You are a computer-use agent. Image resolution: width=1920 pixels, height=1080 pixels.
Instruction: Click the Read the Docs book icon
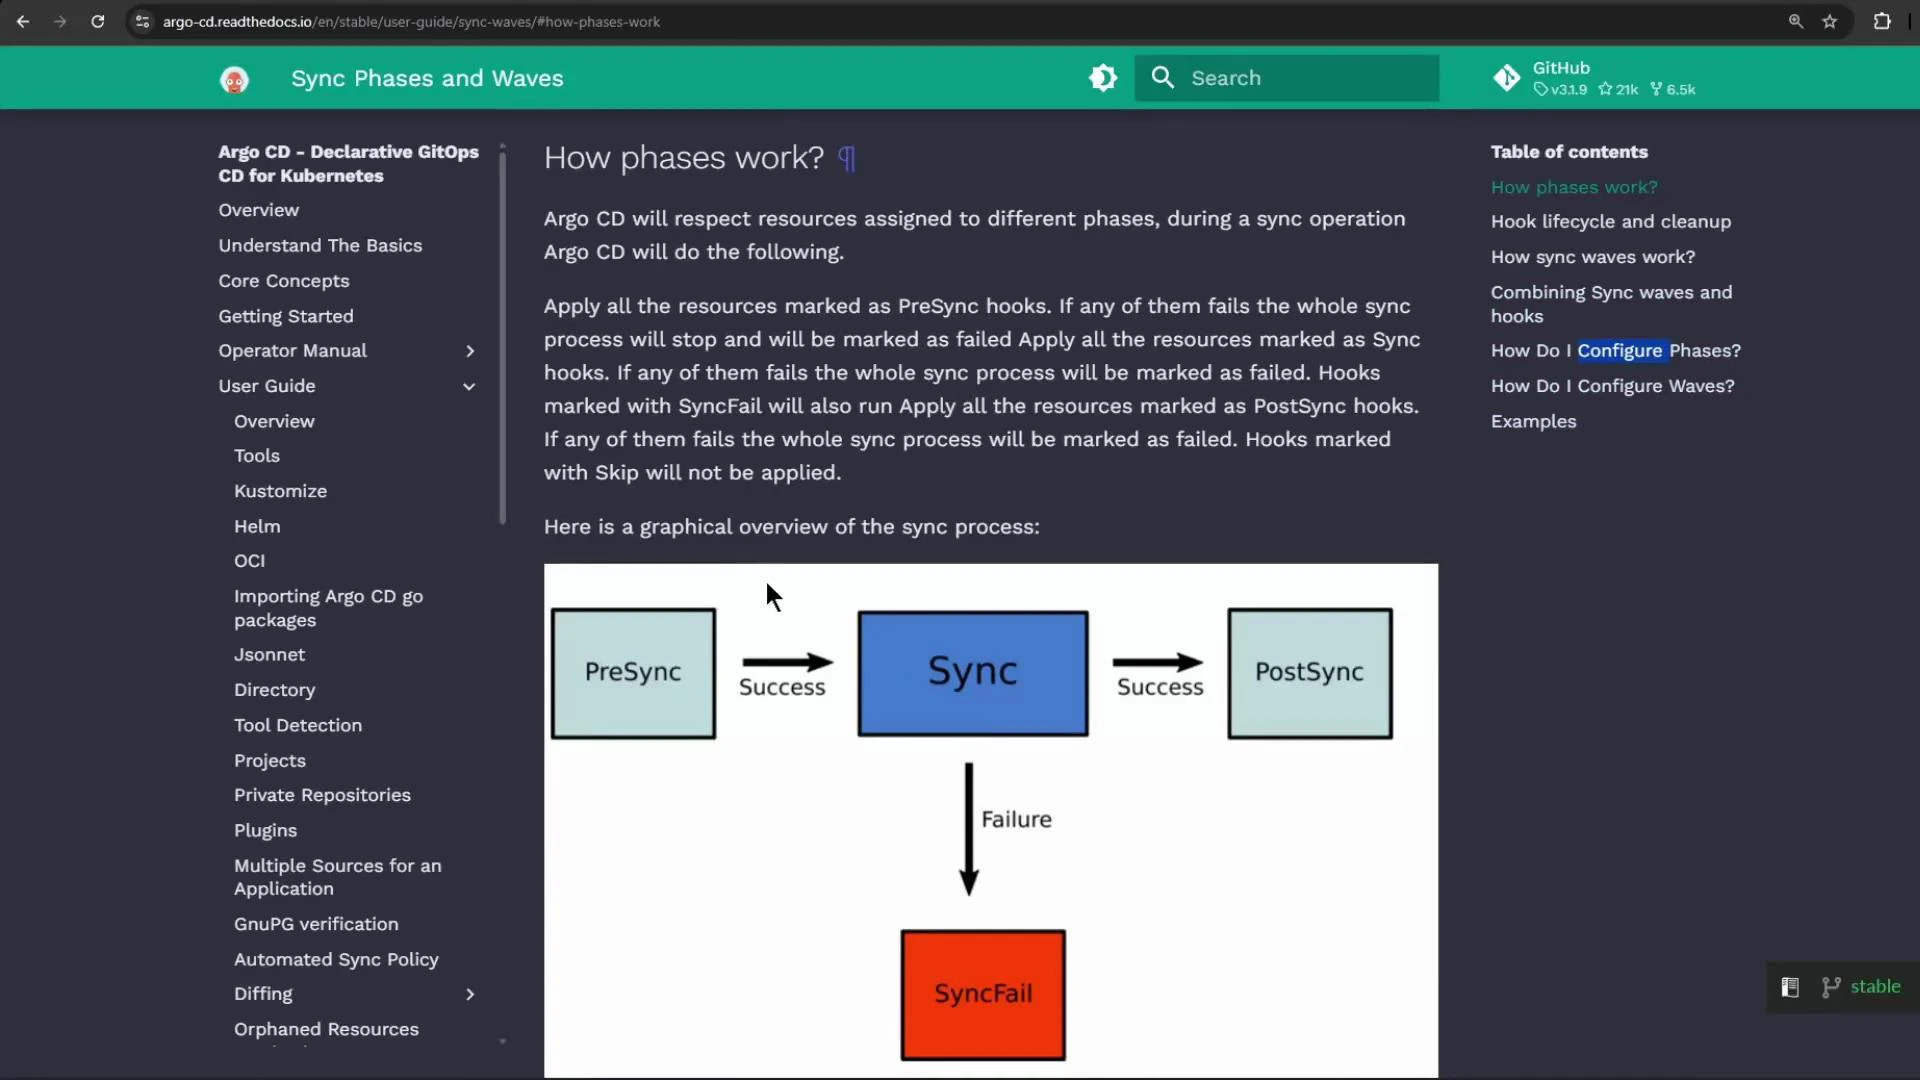1790,988
